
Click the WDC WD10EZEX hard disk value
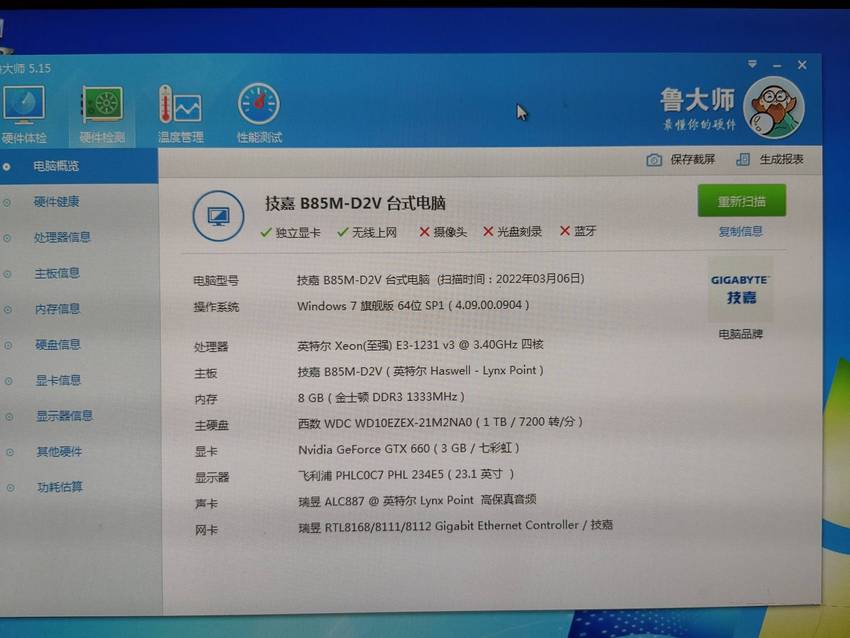point(440,422)
